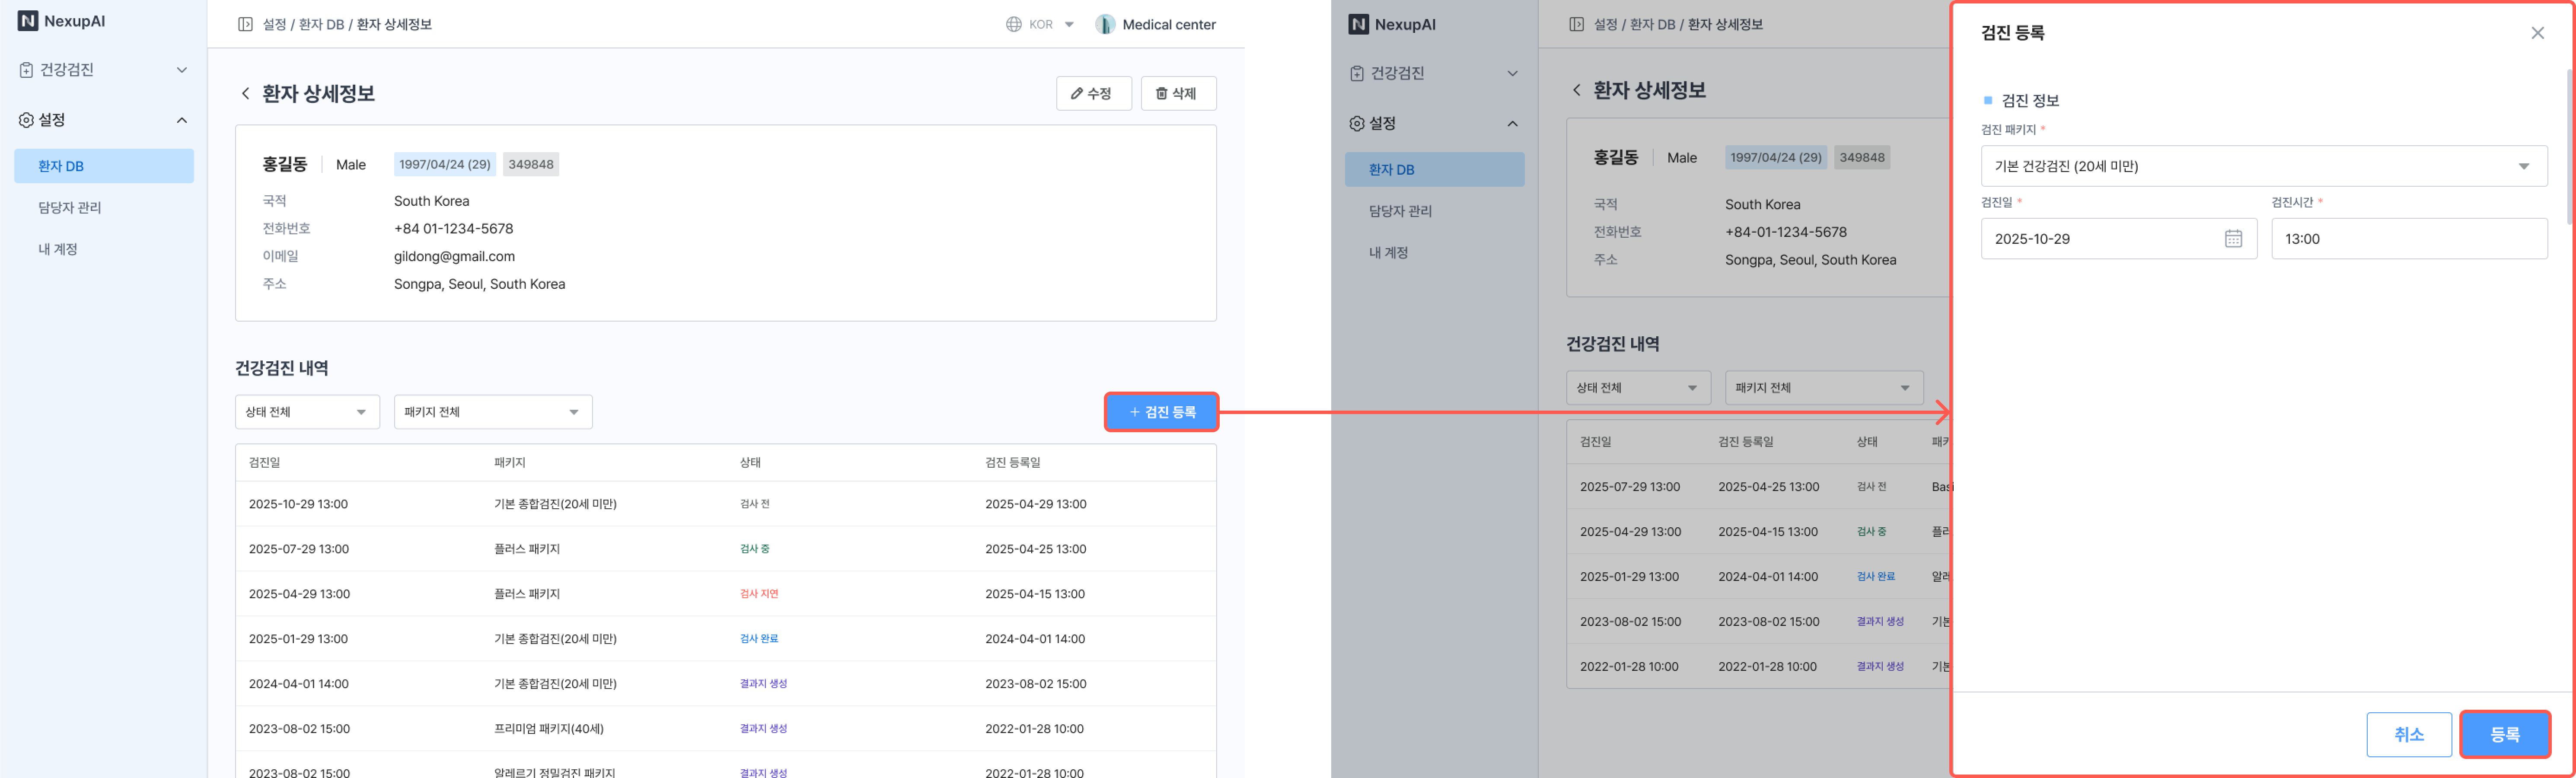Select 담당자 관리 in the sidebar
Screen dimensions: 2576x778
(x=70, y=208)
